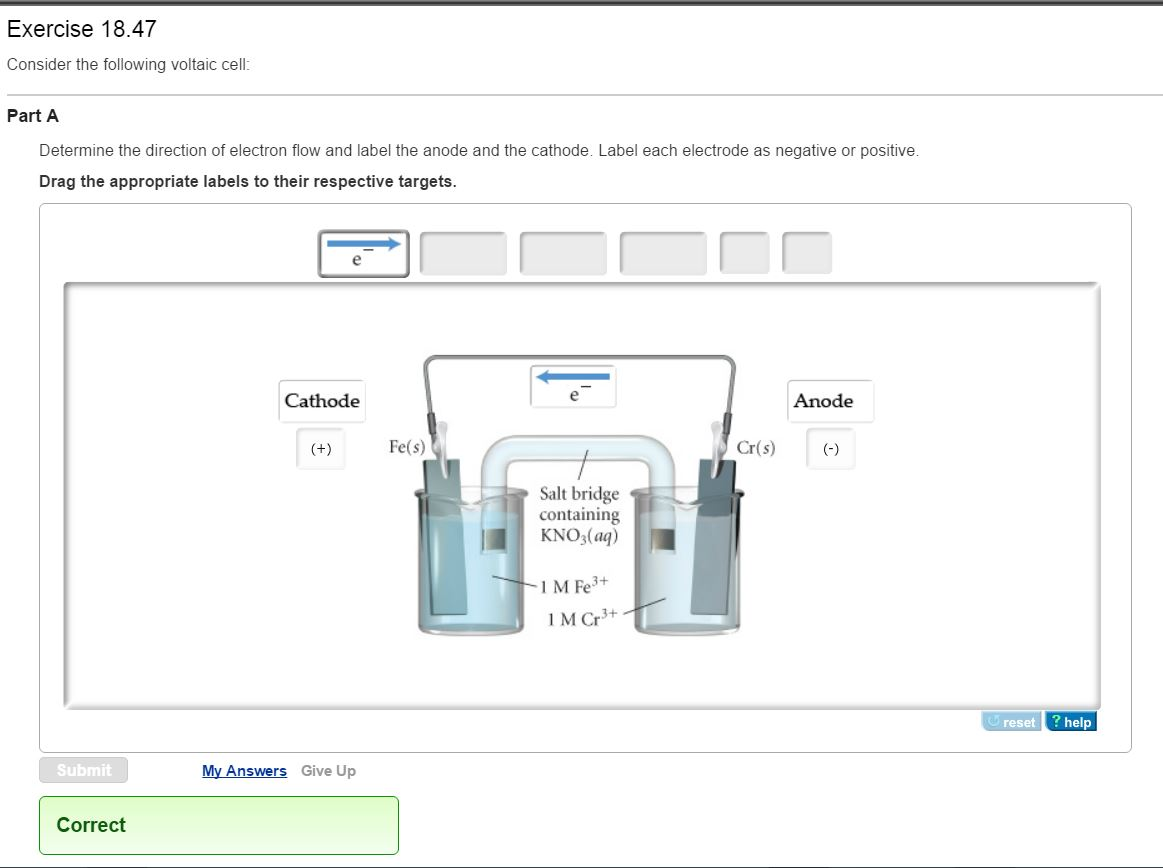The width and height of the screenshot is (1163, 868).
Task: Click the (-) label near the Cr electrode
Action: (830, 448)
